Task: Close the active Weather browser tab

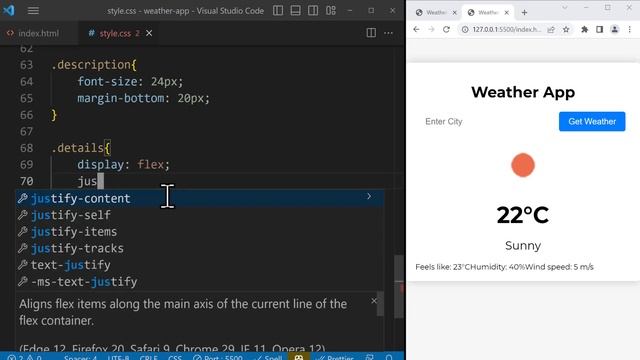Action: (507, 13)
